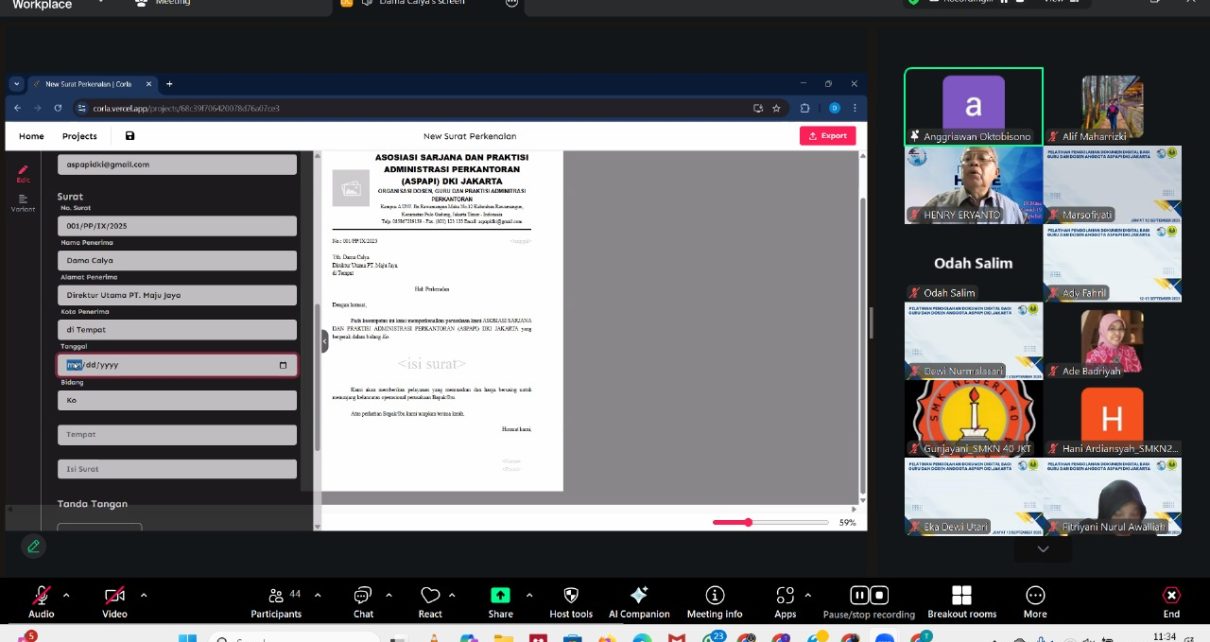Screen dimensions: 1210x642
Task: Adjust the zoom slider at 59%
Action: coord(747,522)
